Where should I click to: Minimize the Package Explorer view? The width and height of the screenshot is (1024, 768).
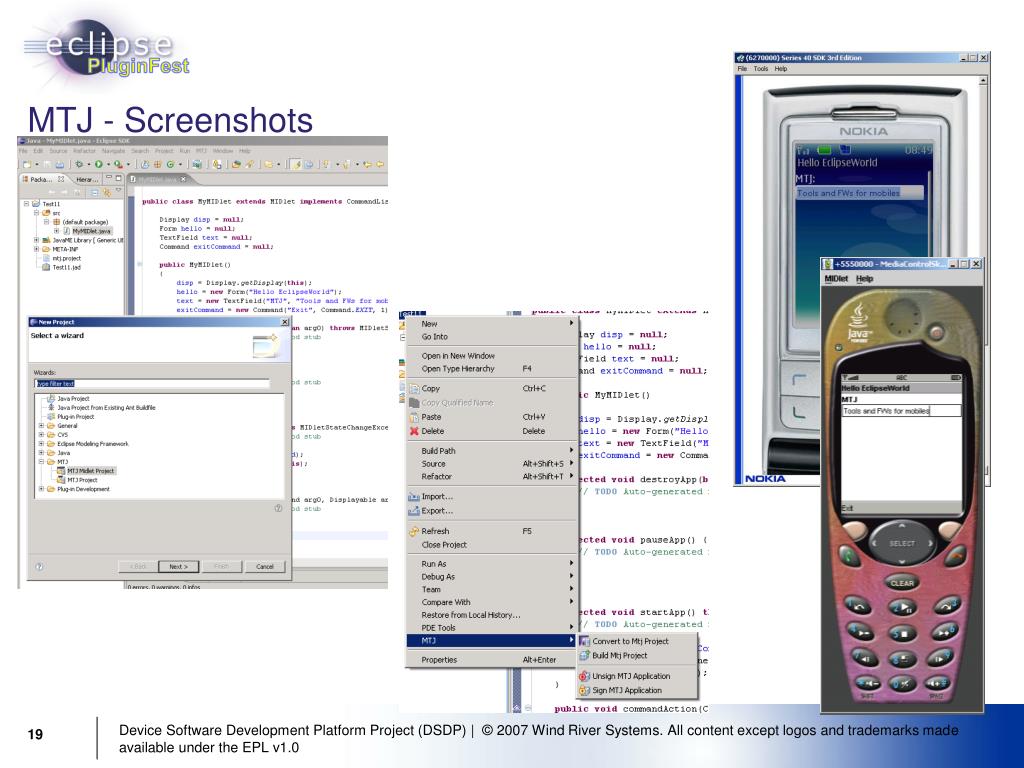[109, 177]
